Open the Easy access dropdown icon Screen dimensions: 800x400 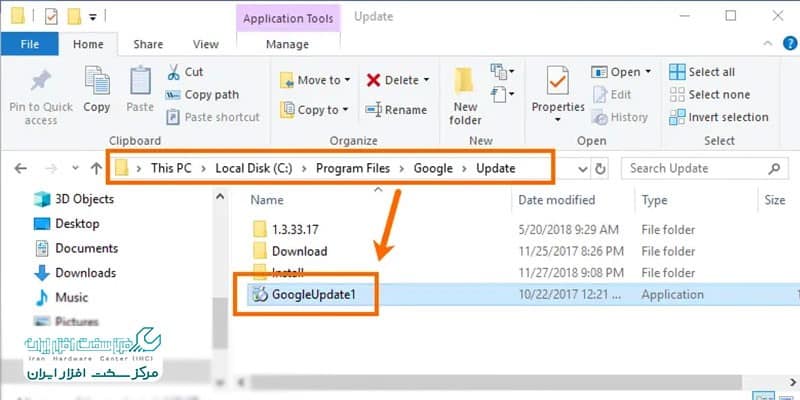point(502,94)
